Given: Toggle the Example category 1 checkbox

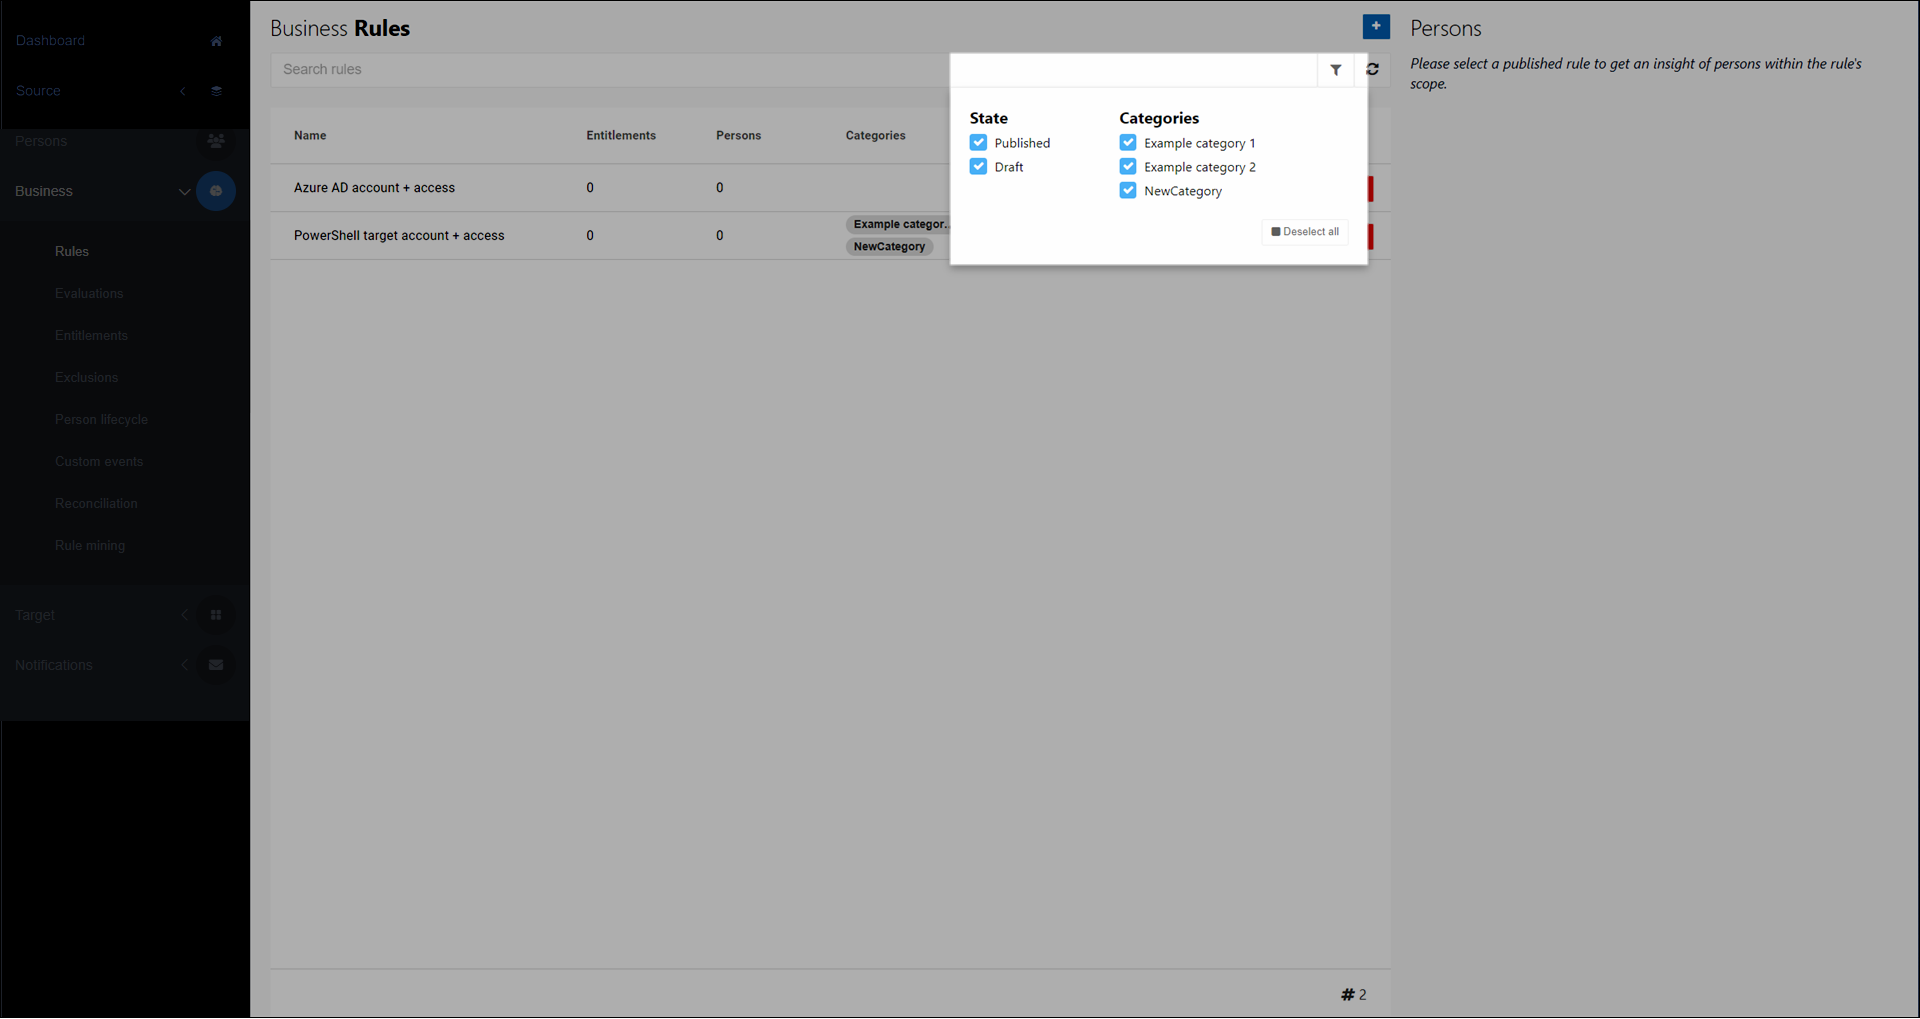Looking at the screenshot, I should pos(1128,143).
